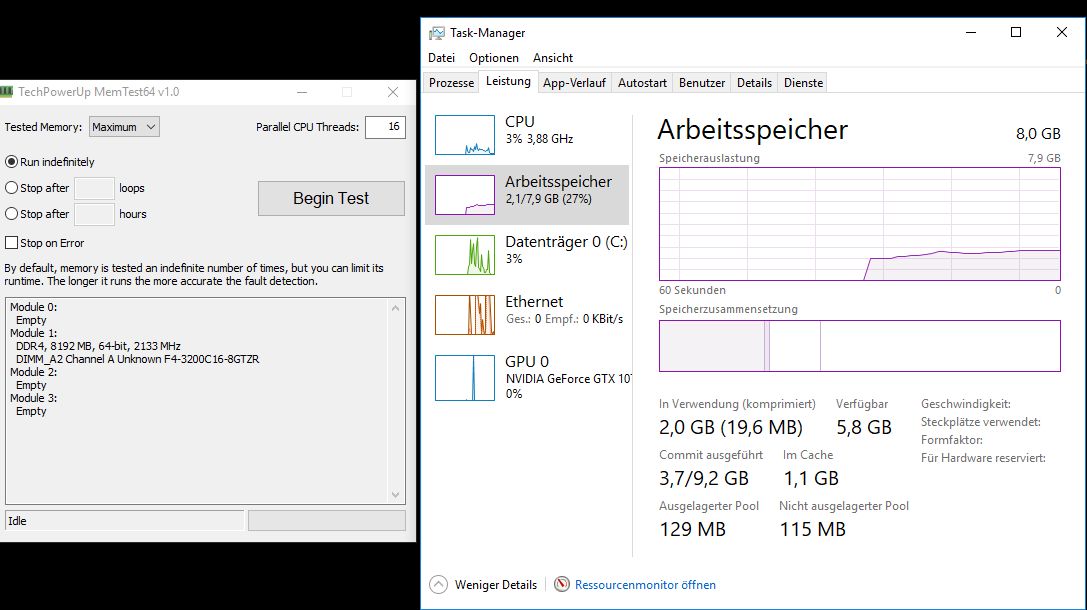Switch to the App-Verlauf tab
Image resolution: width=1087 pixels, height=610 pixels.
(x=574, y=82)
